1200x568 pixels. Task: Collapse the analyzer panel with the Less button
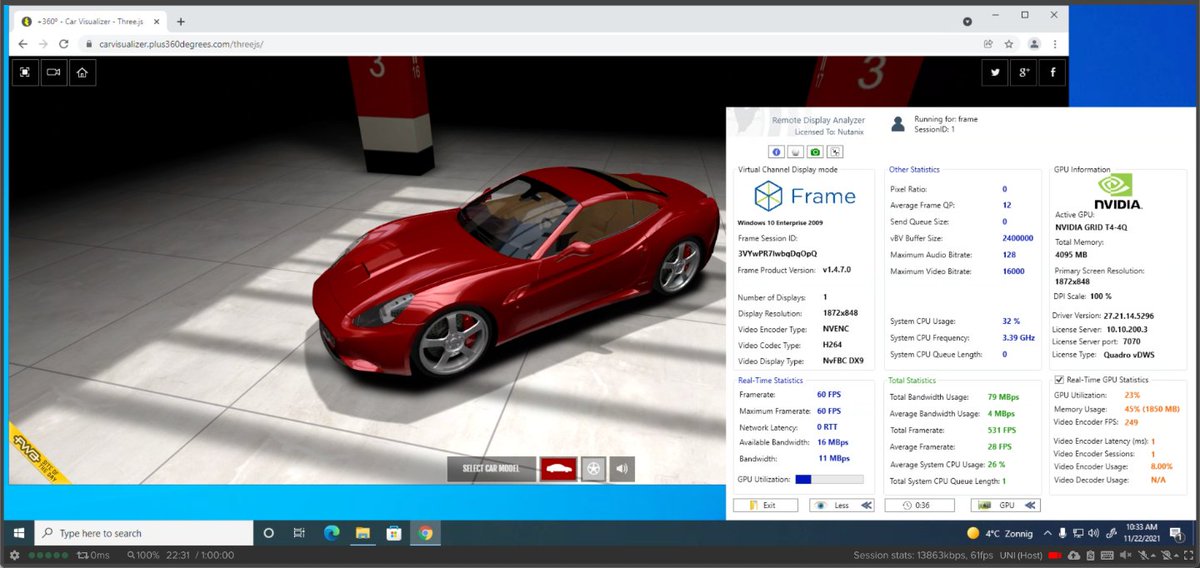842,505
